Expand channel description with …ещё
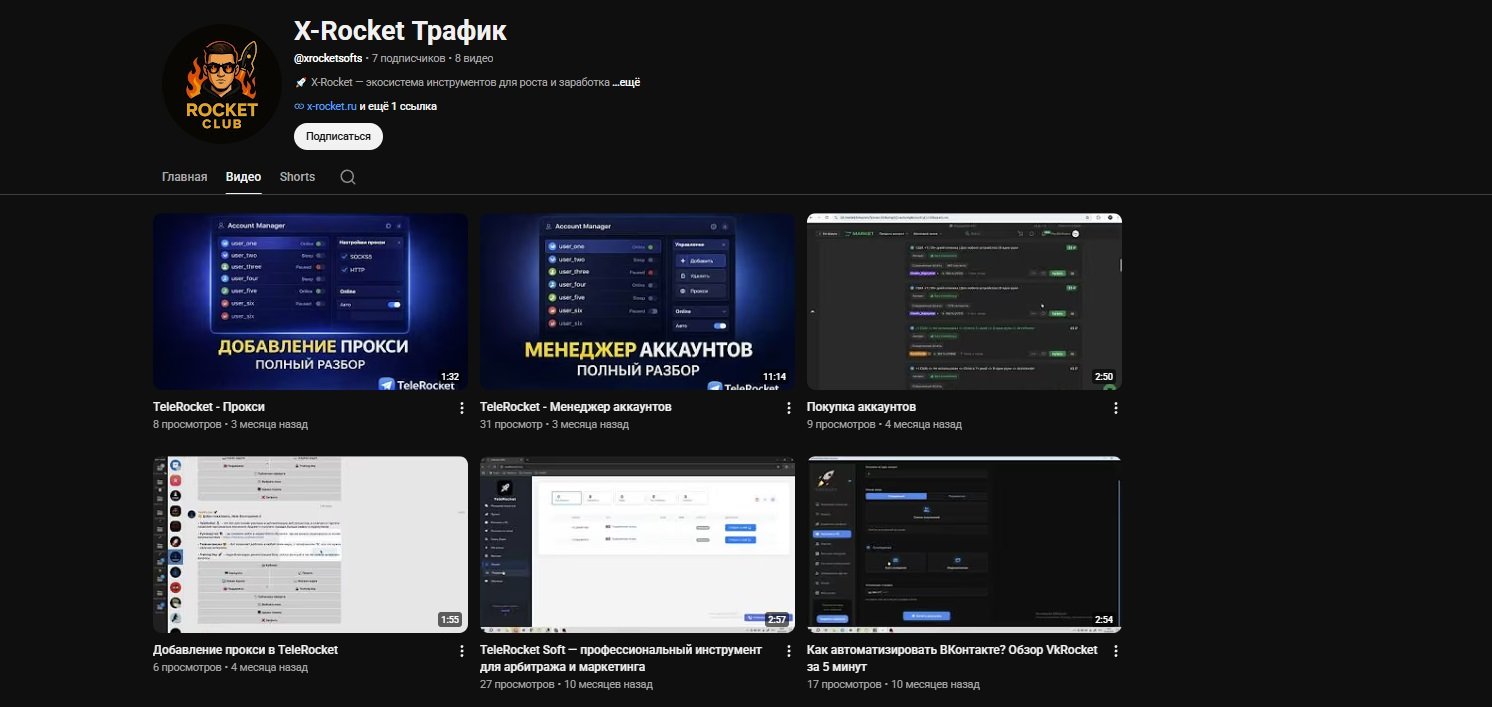This screenshot has width=1492, height=707. tap(626, 82)
